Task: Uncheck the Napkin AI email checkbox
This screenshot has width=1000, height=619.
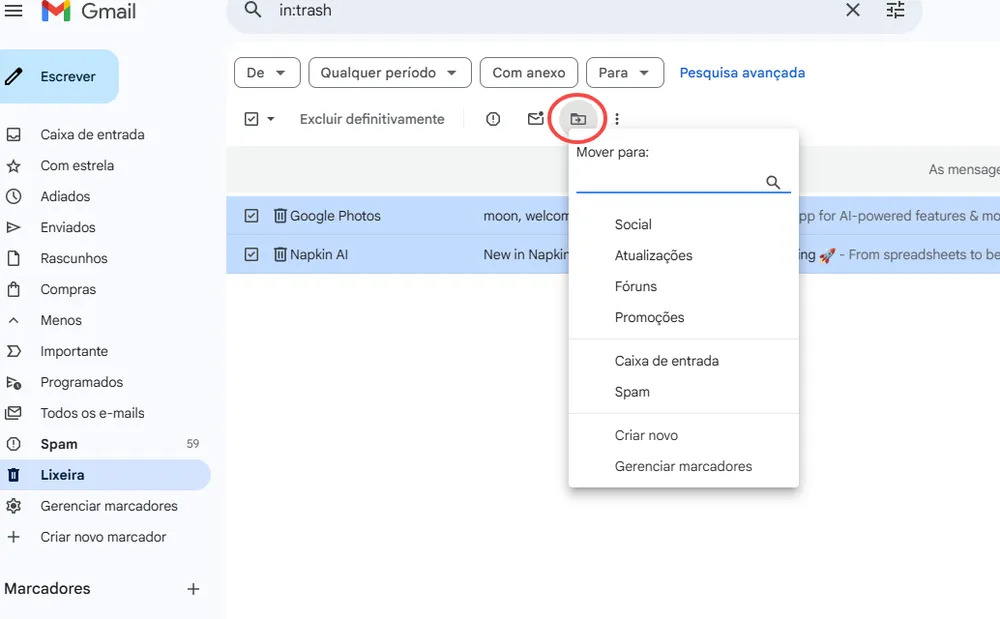Action: point(251,254)
